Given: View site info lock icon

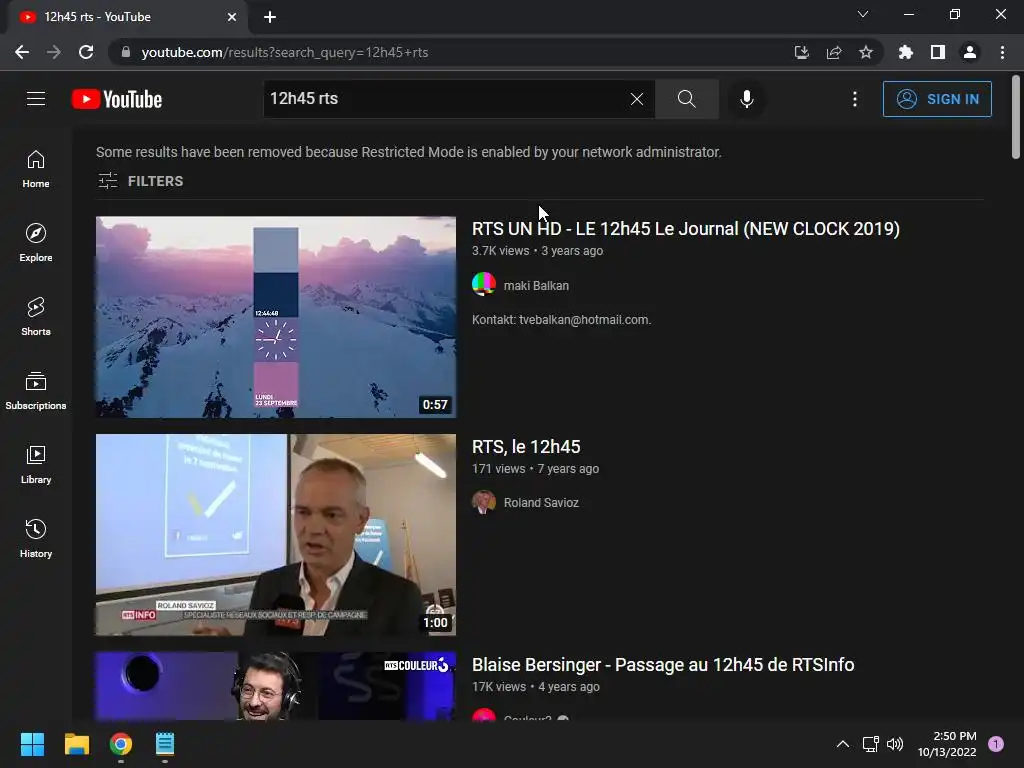Looking at the screenshot, I should pyautogui.click(x=126, y=52).
